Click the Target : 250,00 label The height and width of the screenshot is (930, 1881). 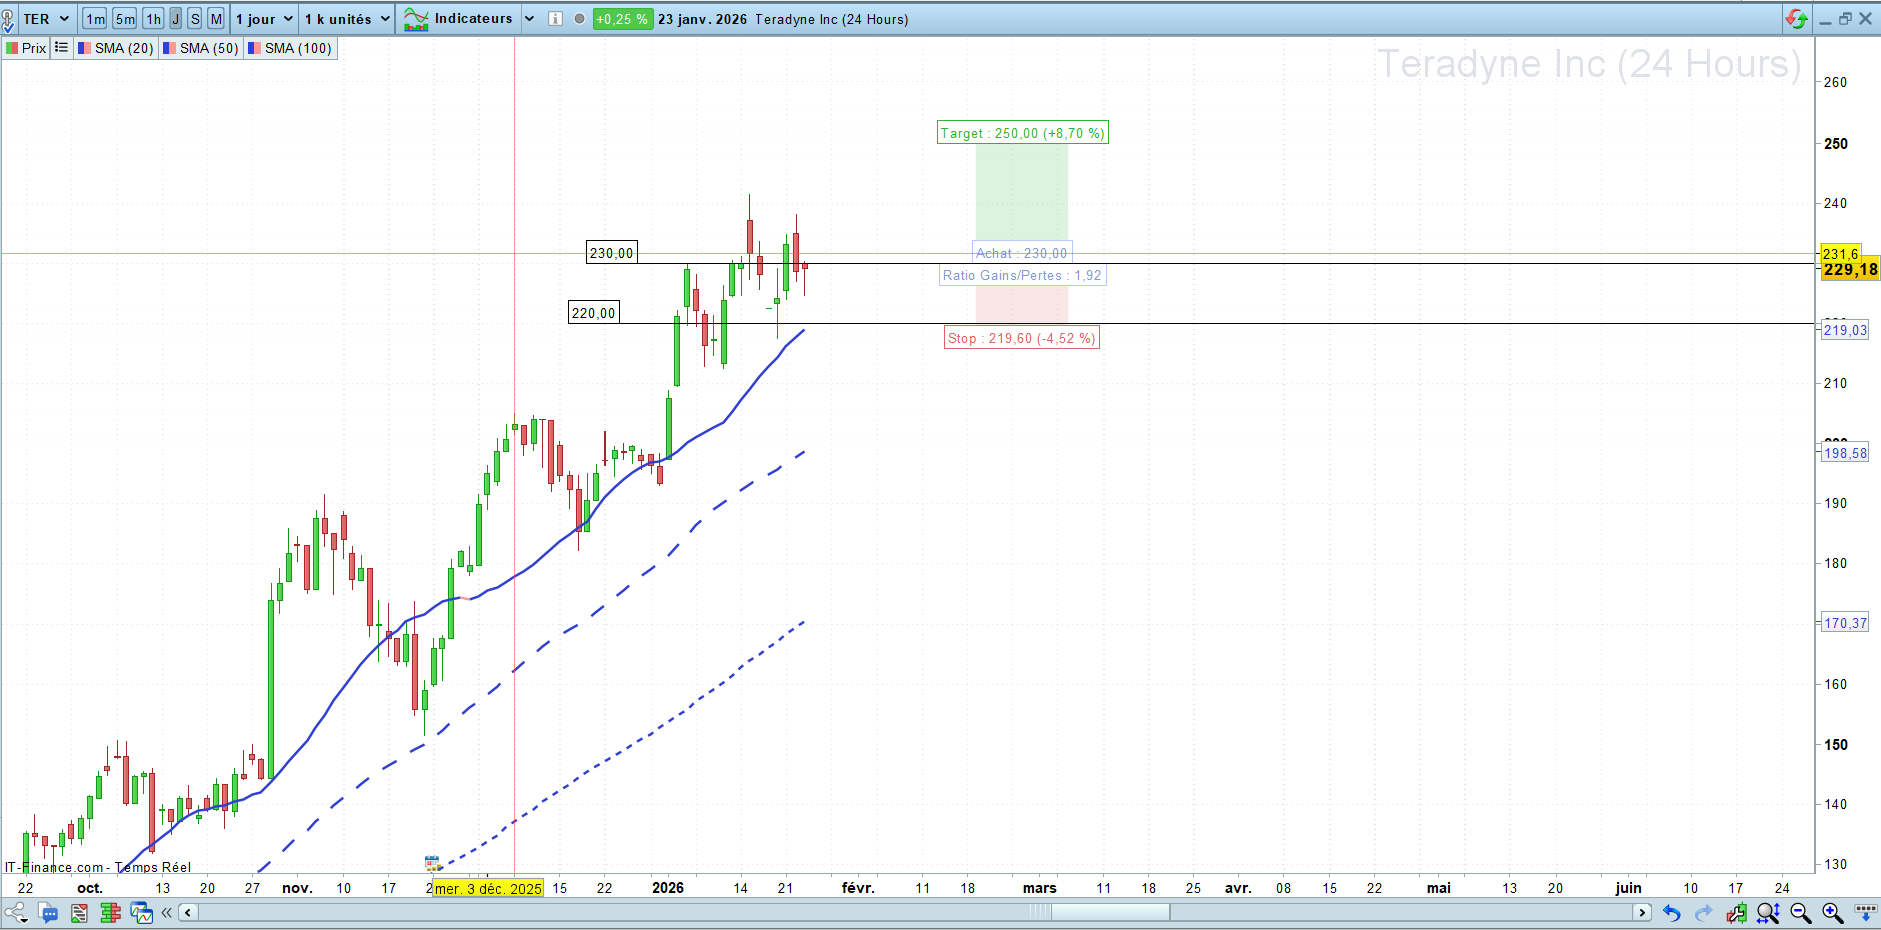1022,133
